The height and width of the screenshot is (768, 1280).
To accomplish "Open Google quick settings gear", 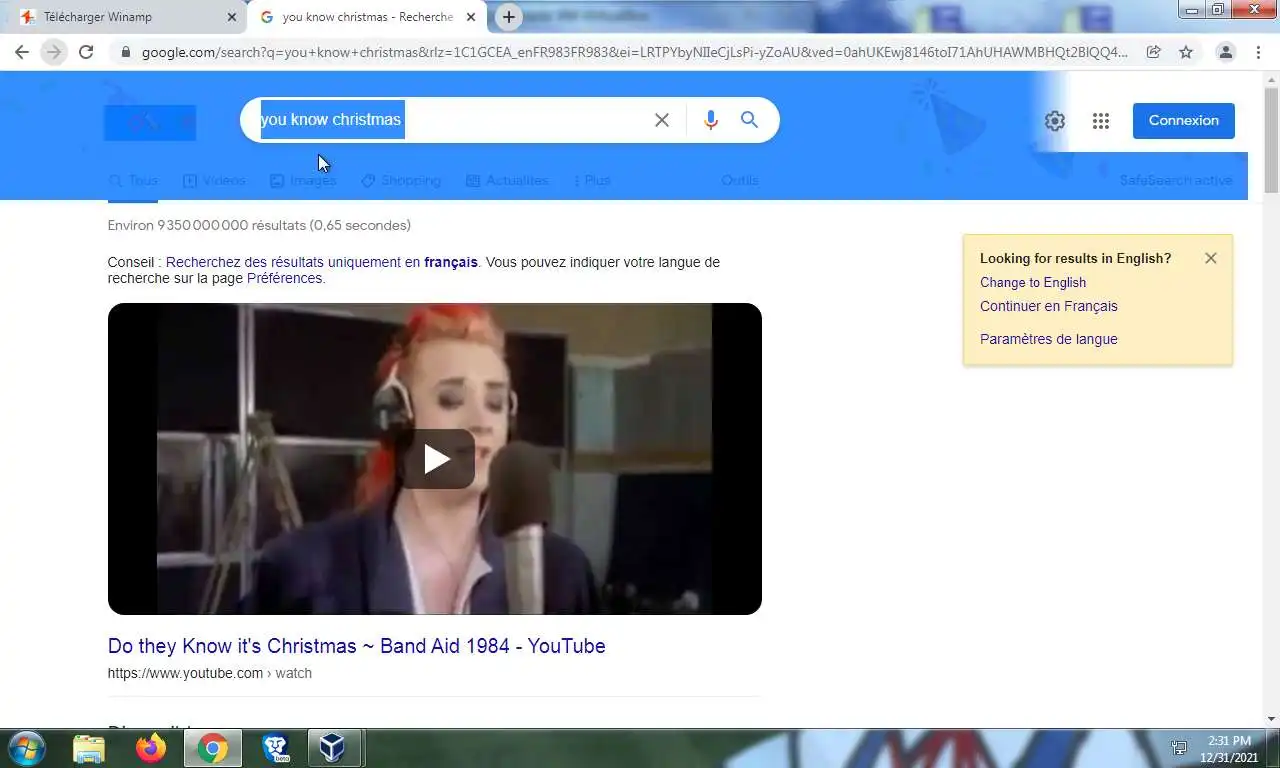I will click(1055, 121).
